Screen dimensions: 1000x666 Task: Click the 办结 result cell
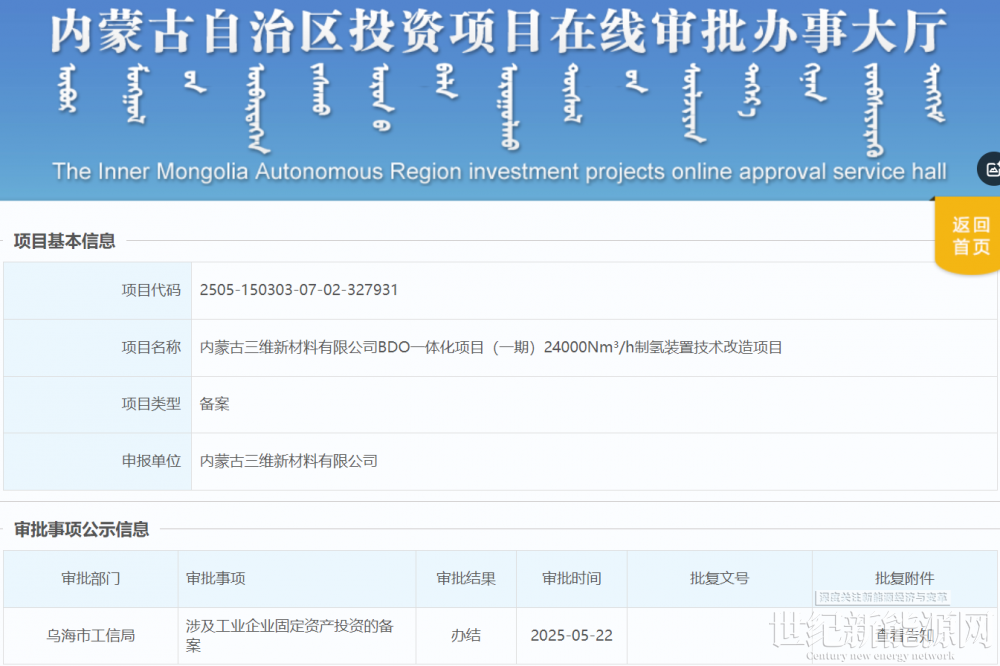coord(466,635)
